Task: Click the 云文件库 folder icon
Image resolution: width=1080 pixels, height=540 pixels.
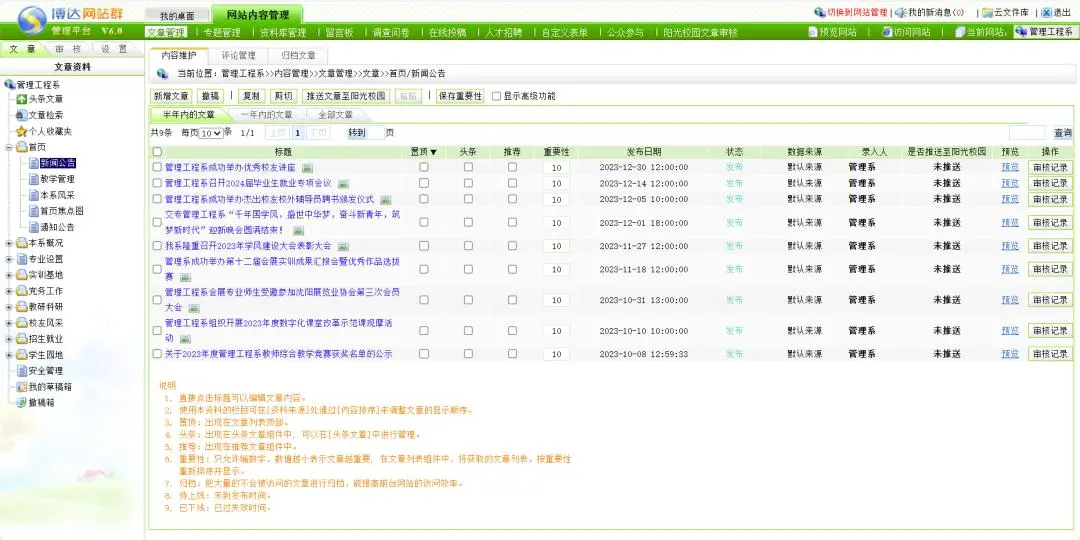Action: (x=987, y=13)
